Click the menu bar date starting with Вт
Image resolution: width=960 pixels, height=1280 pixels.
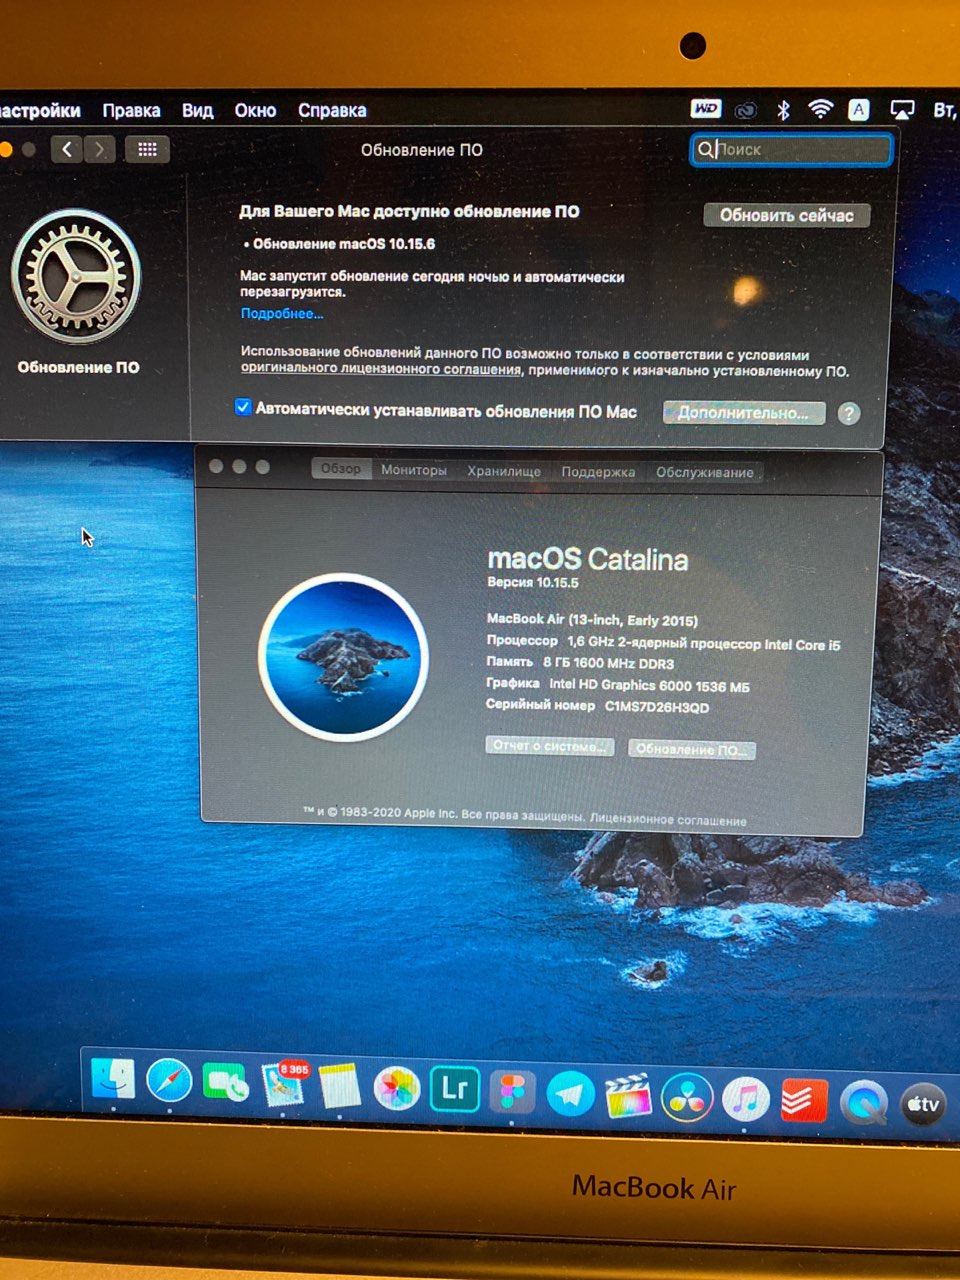945,110
